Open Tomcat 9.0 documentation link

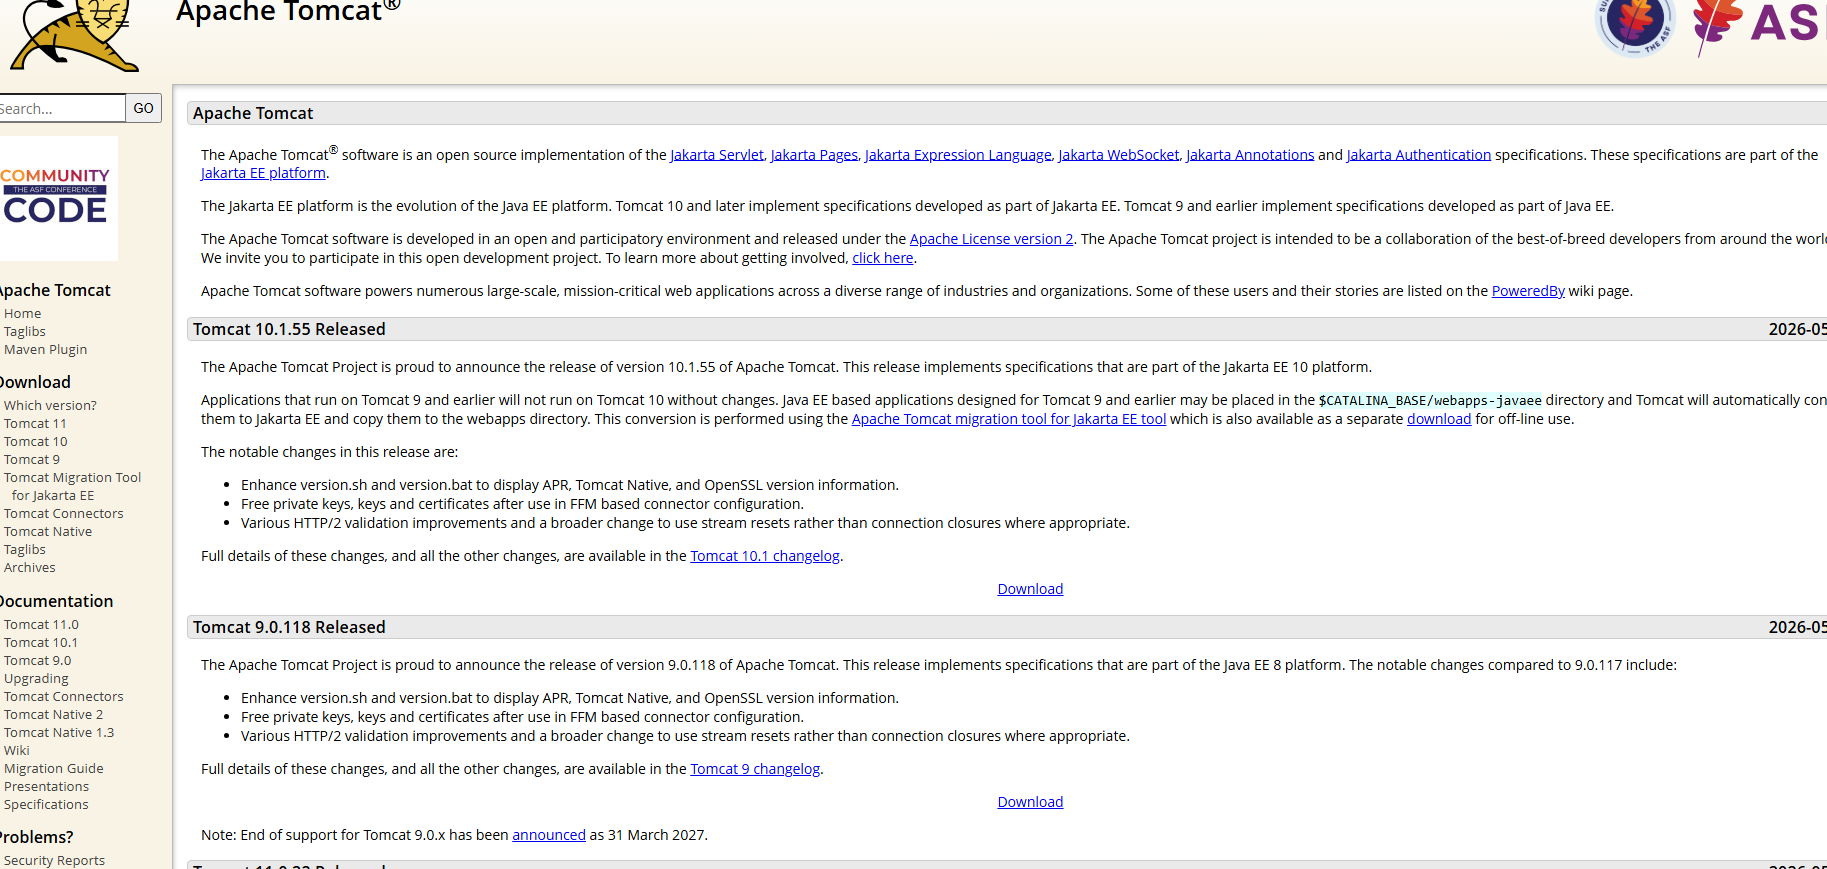[38, 661]
